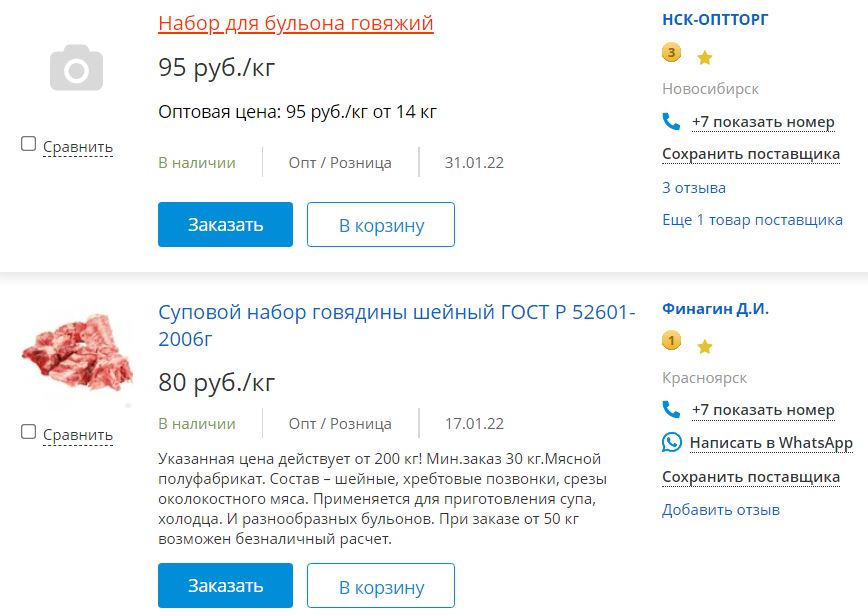Click the camera placeholder image icon

(76, 68)
